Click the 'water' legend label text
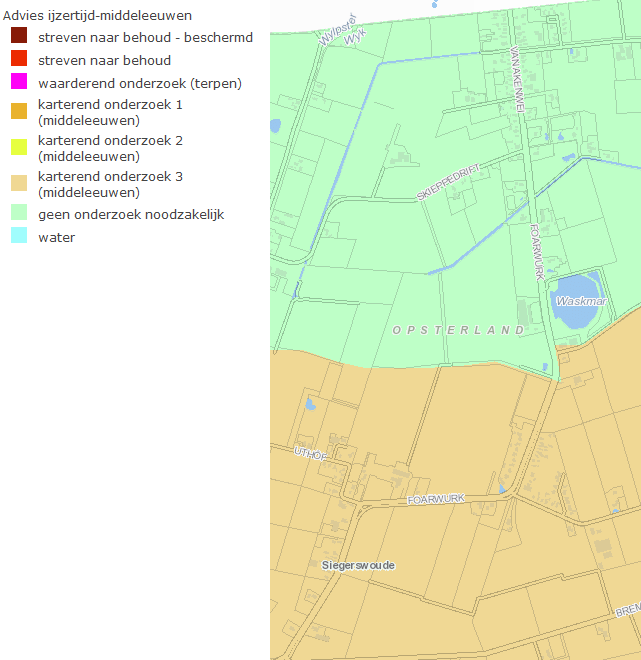641x660 pixels. point(56,238)
